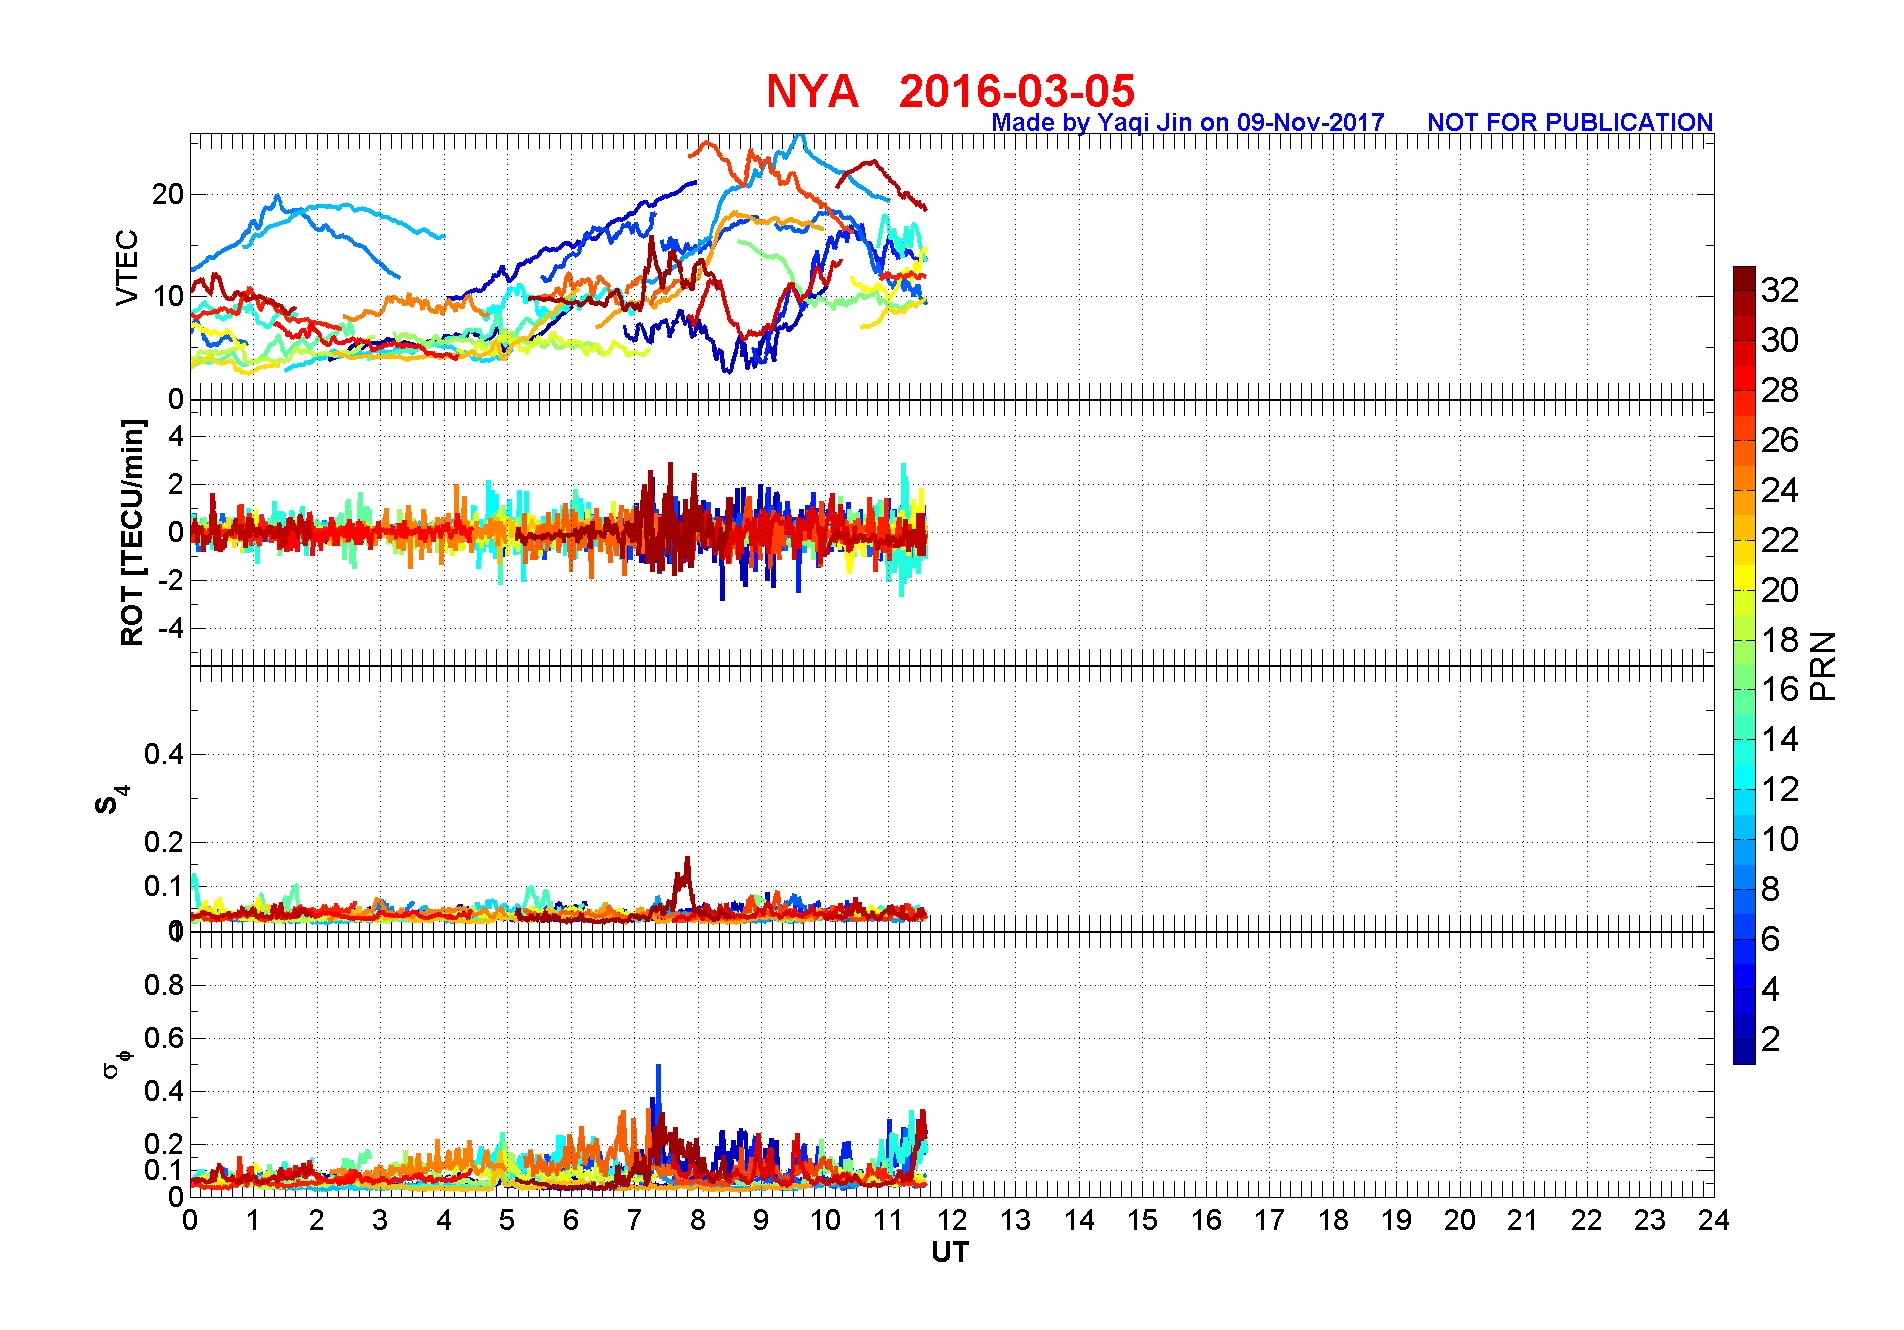Click the VTEC y-axis label
Viewport: 1904px width, 1330px height.
point(127,267)
